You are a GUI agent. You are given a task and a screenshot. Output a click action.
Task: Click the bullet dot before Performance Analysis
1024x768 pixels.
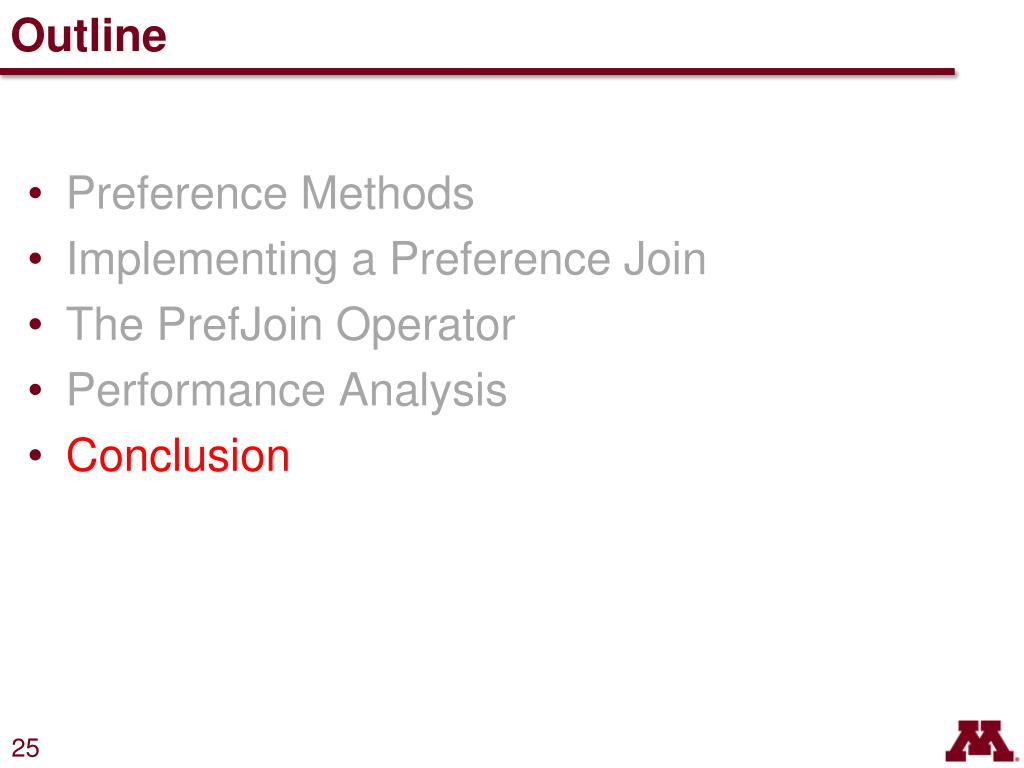tap(35, 390)
